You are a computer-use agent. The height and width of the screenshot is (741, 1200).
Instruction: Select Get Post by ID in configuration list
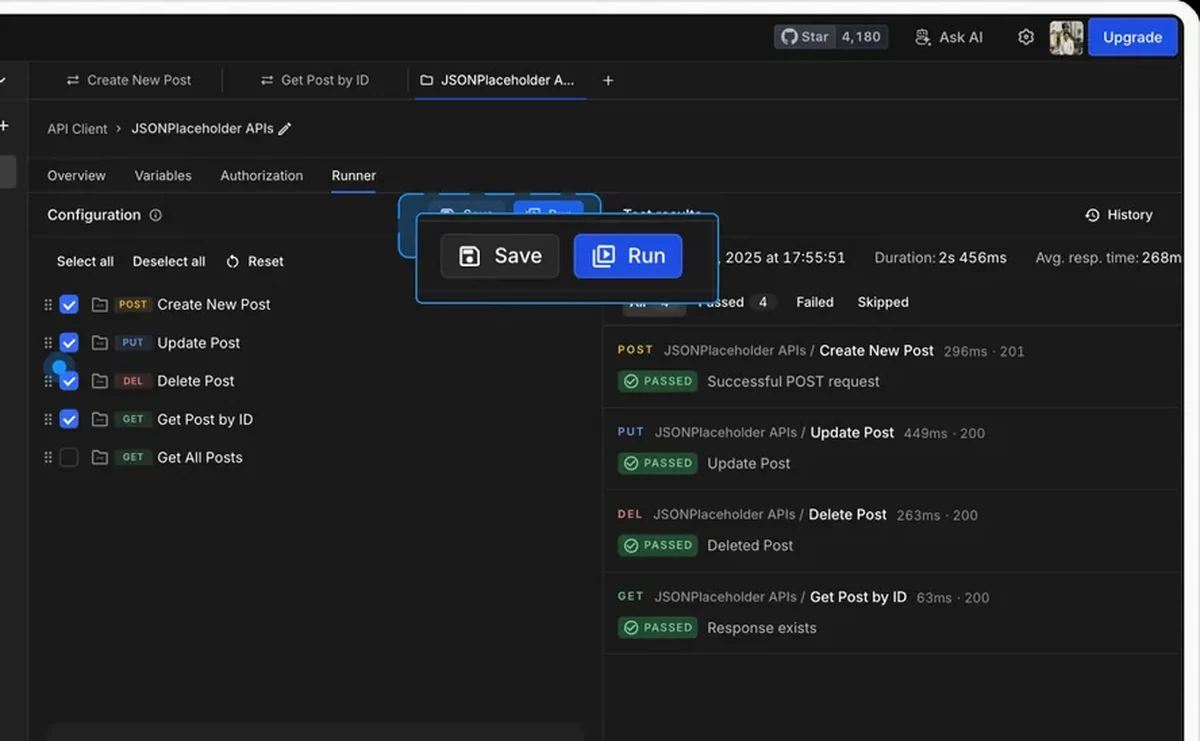coord(205,419)
